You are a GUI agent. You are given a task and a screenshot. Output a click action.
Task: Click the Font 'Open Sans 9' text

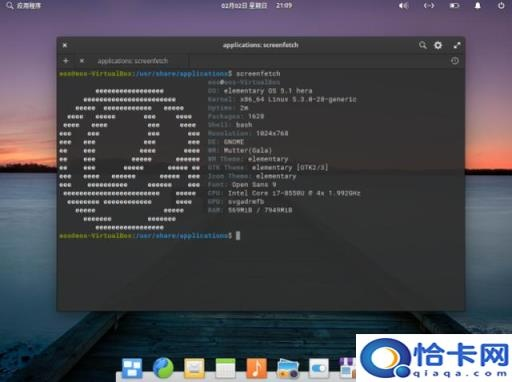point(254,185)
